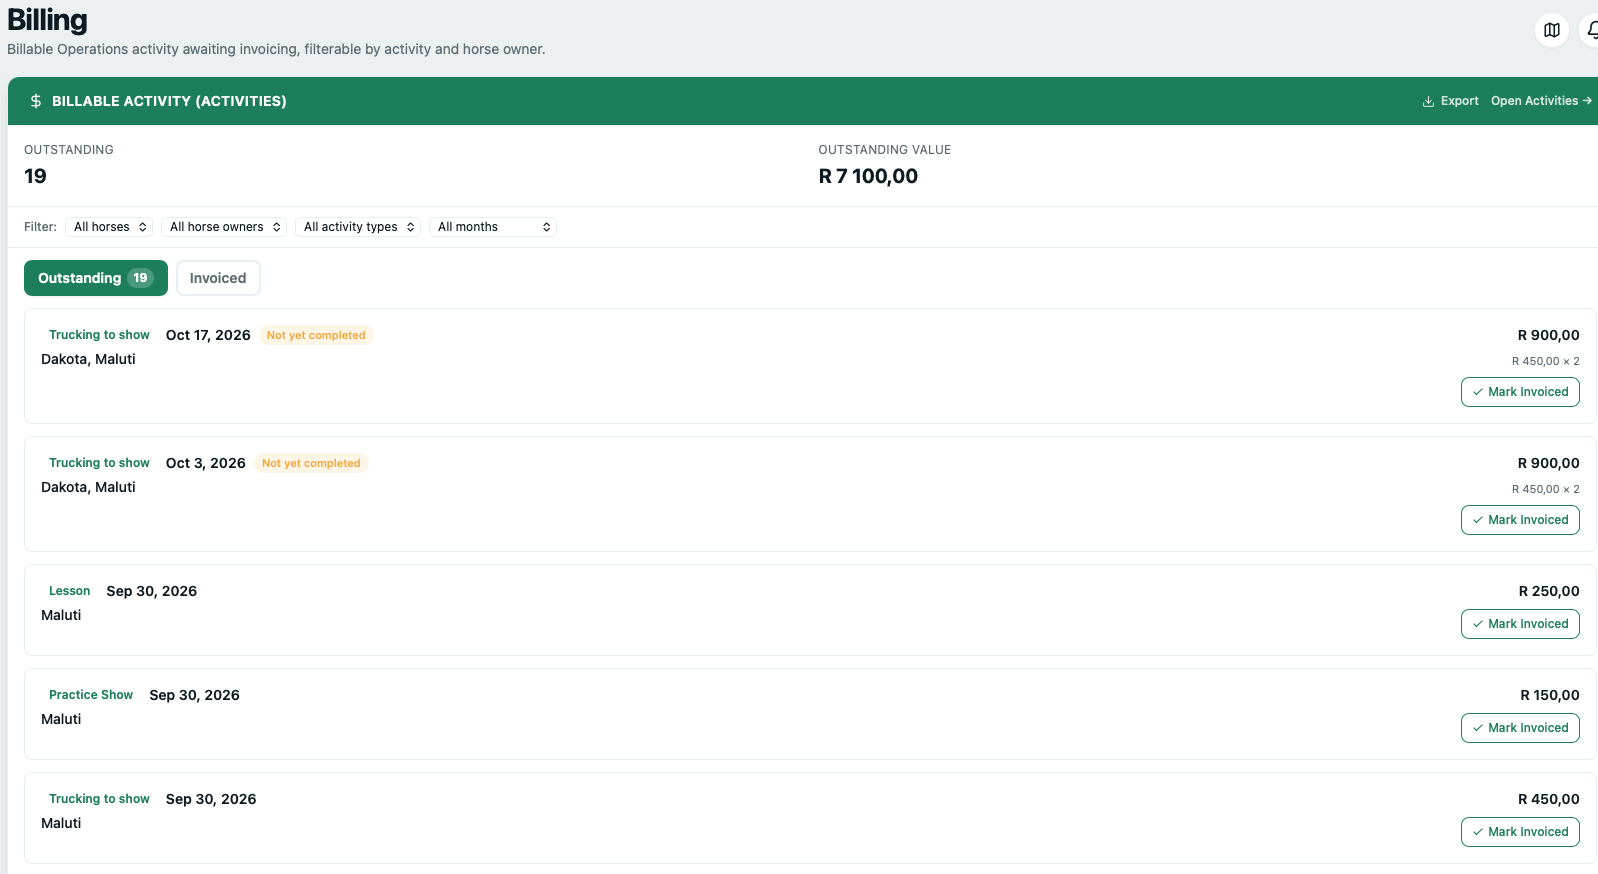Export billable activities

point(1450,101)
